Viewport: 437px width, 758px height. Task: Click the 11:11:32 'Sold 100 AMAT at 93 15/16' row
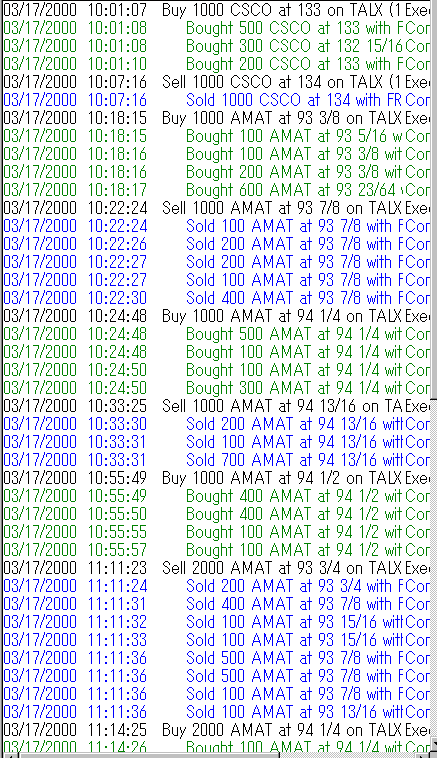216,622
